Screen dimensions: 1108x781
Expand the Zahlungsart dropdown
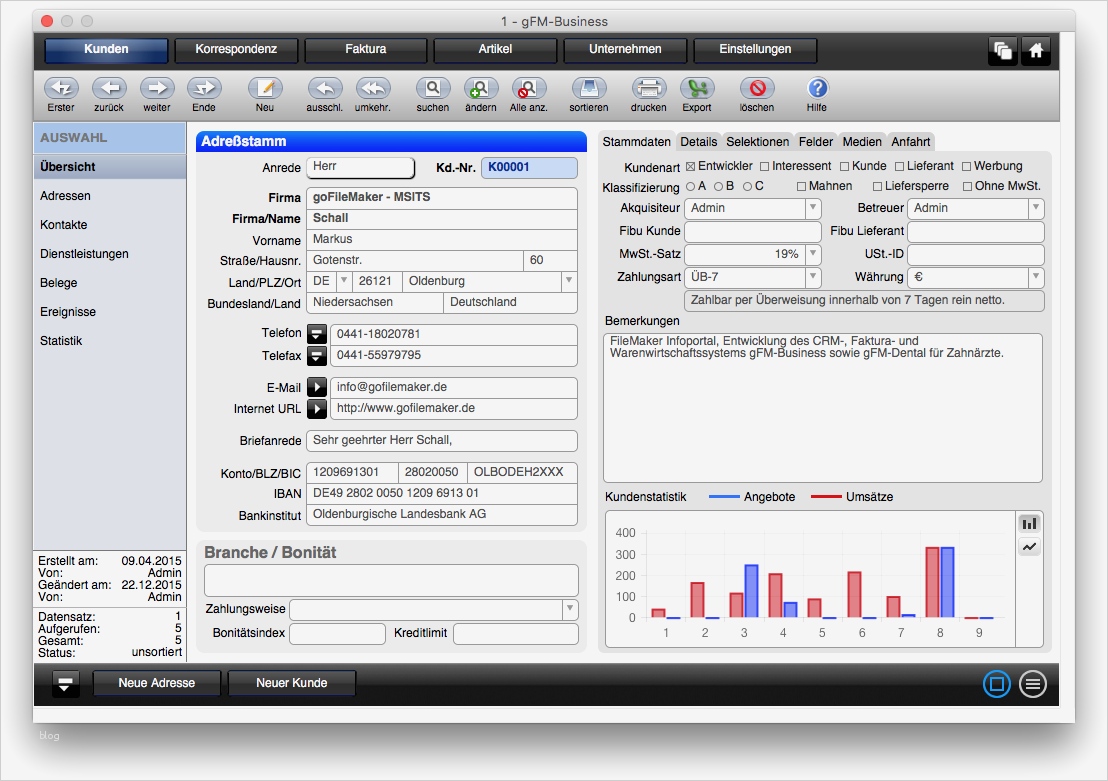[813, 277]
